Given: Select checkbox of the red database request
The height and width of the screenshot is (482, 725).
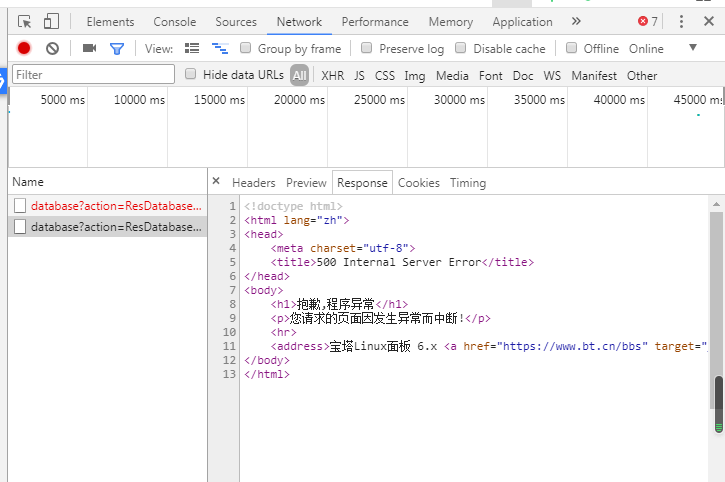Looking at the screenshot, I should (20, 206).
